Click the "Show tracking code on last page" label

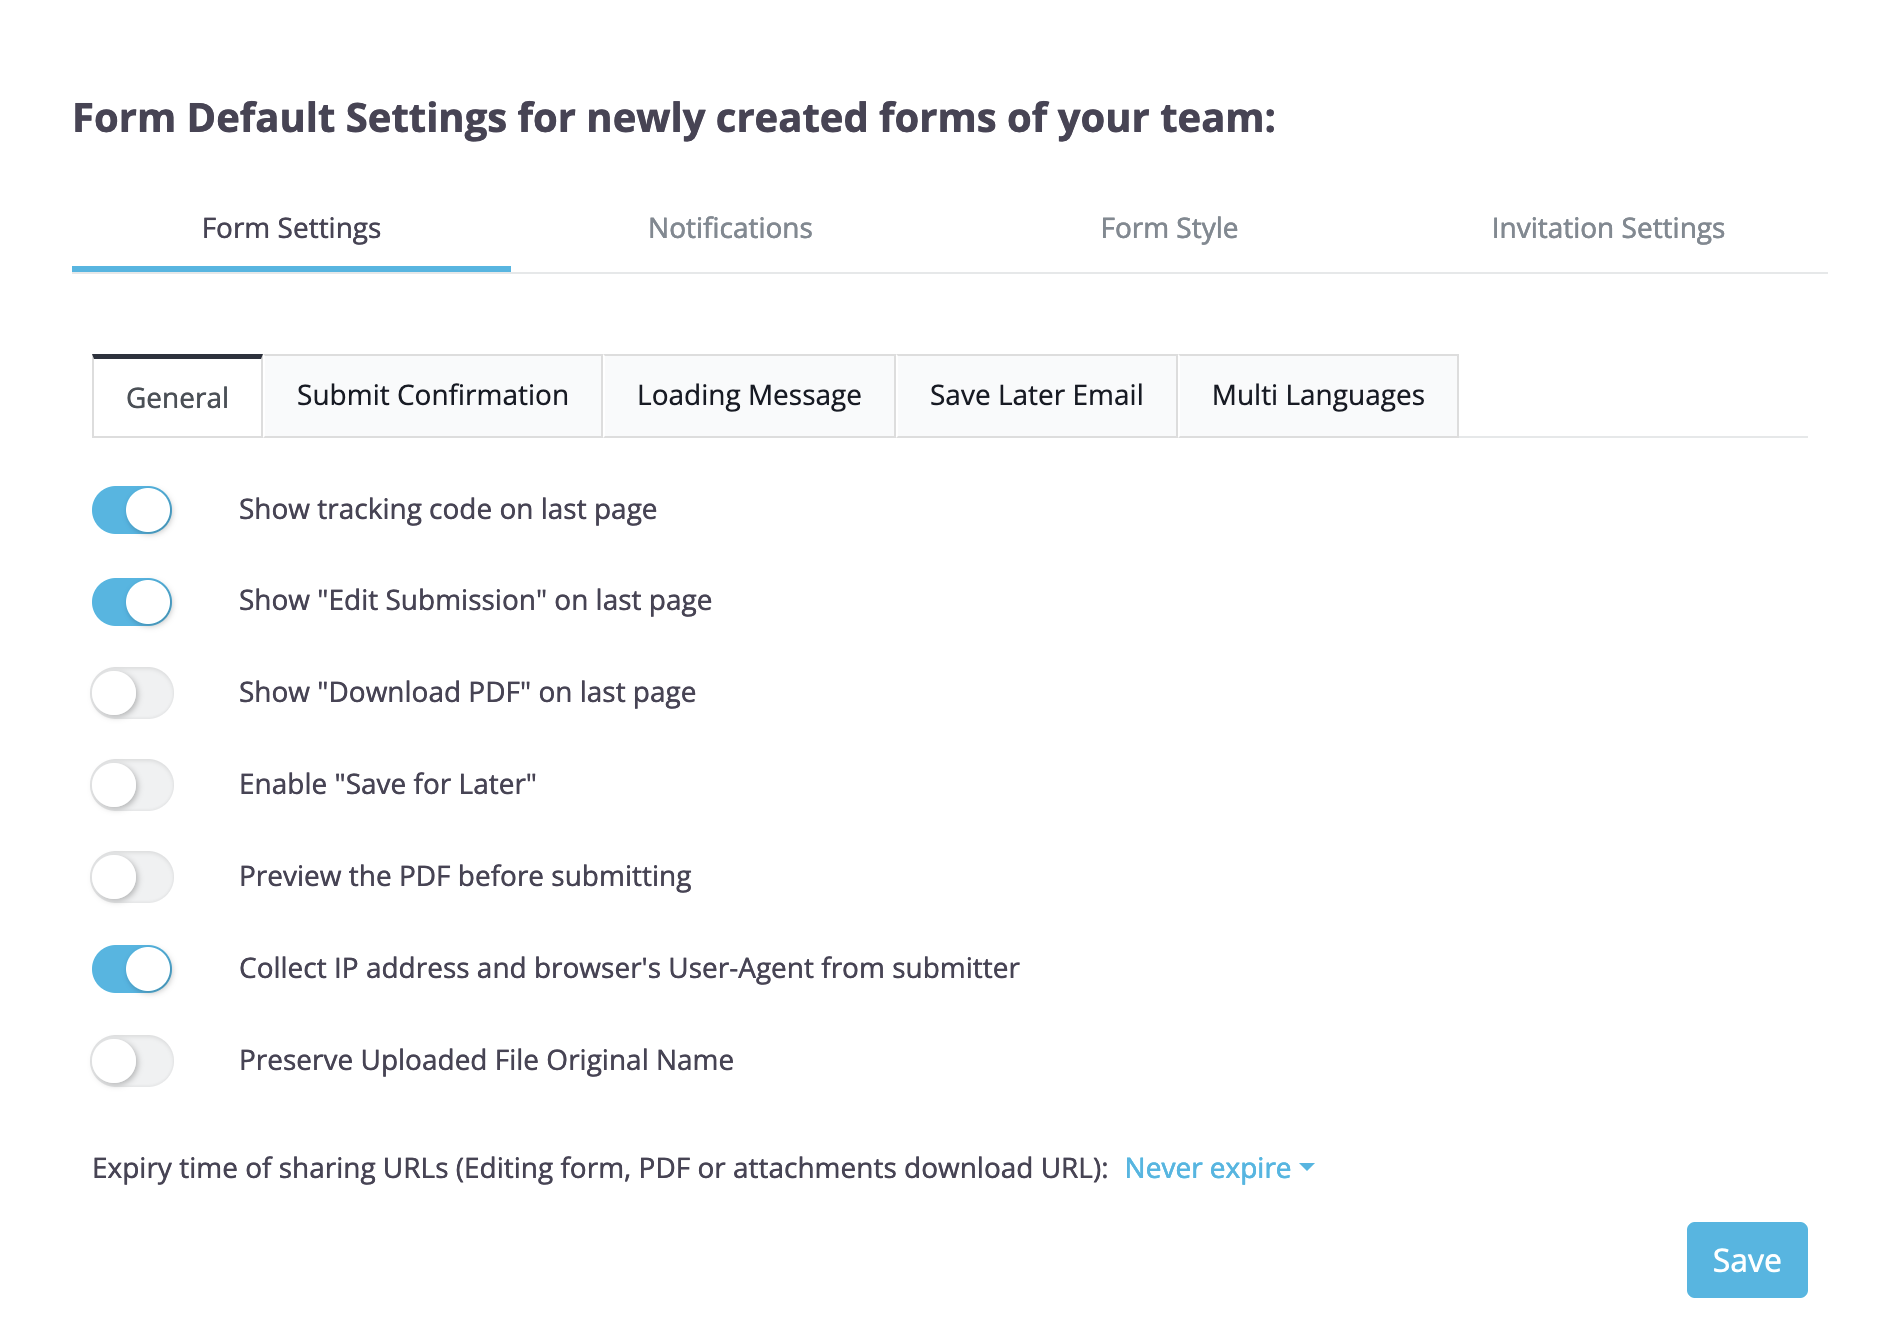tap(447, 510)
